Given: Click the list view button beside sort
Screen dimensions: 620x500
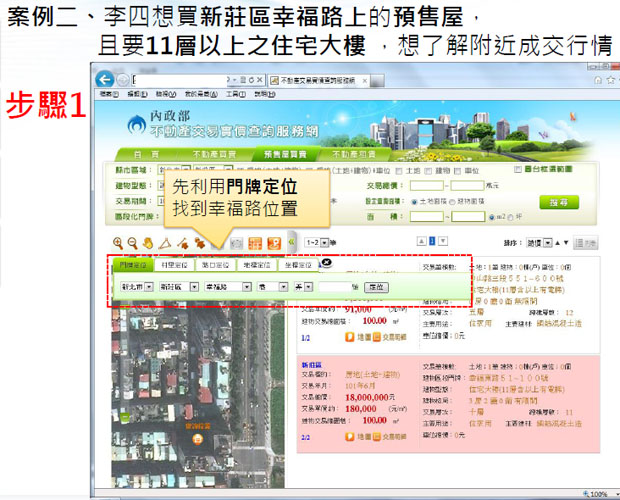Looking at the screenshot, I should 586,243.
